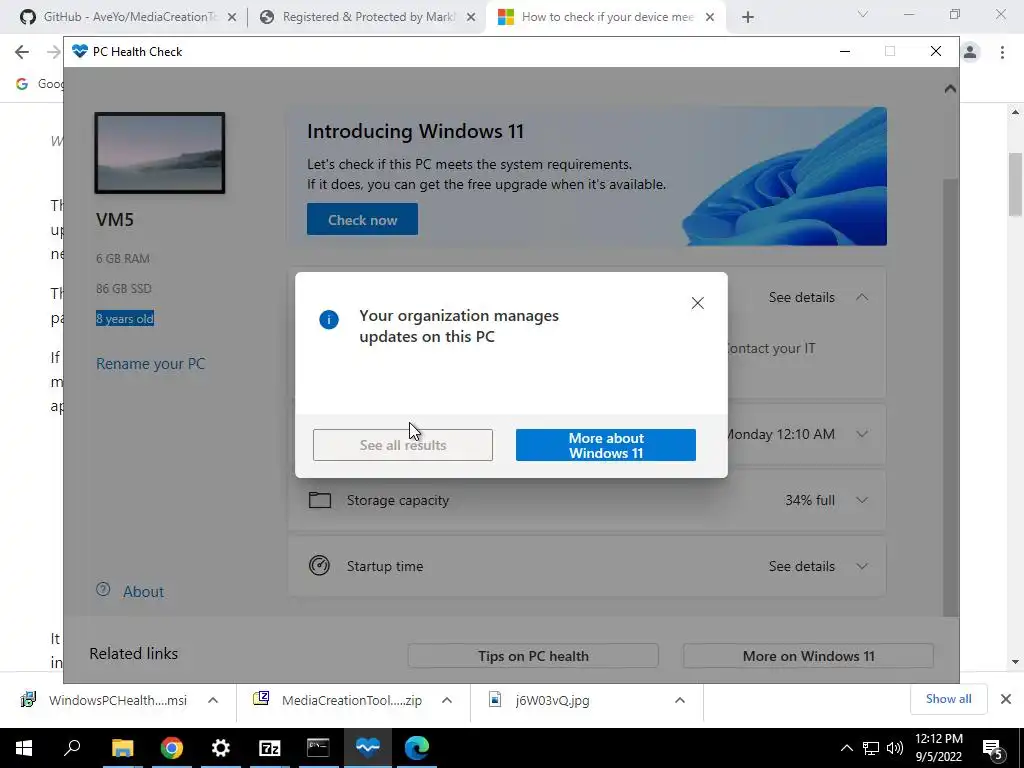Open File Explorer from taskbar

(x=122, y=748)
